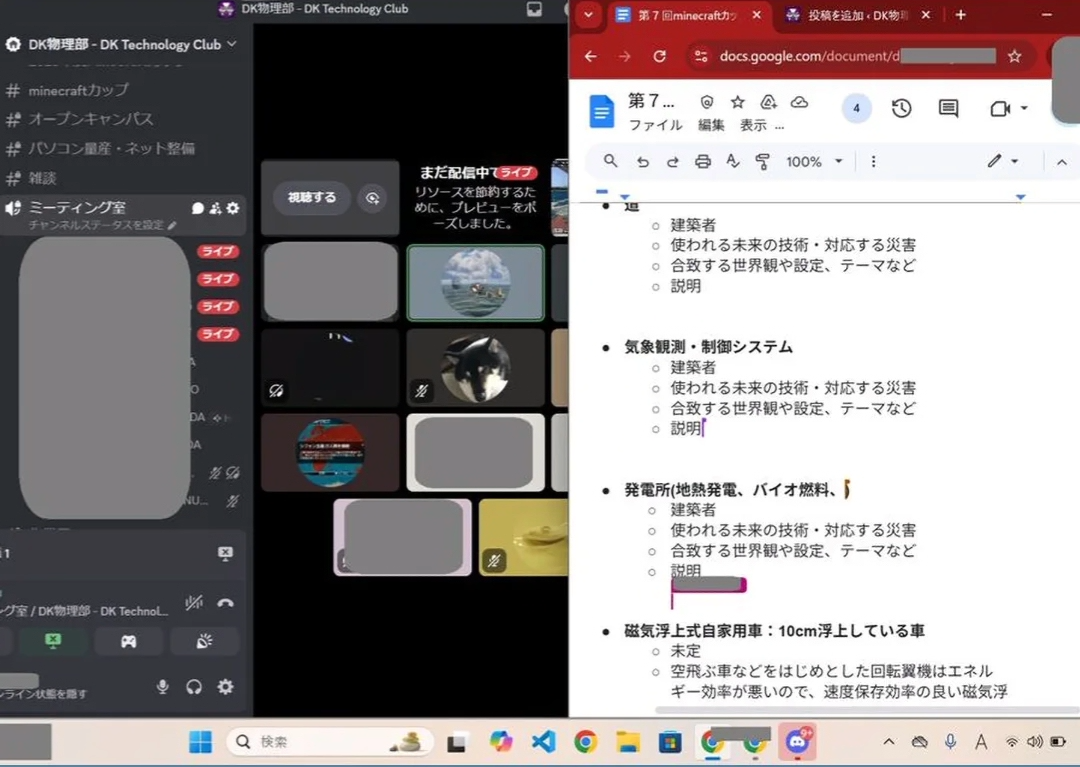Open the 100% zoom dropdown
Viewport: 1080px width, 767px height.
pyautogui.click(x=814, y=162)
